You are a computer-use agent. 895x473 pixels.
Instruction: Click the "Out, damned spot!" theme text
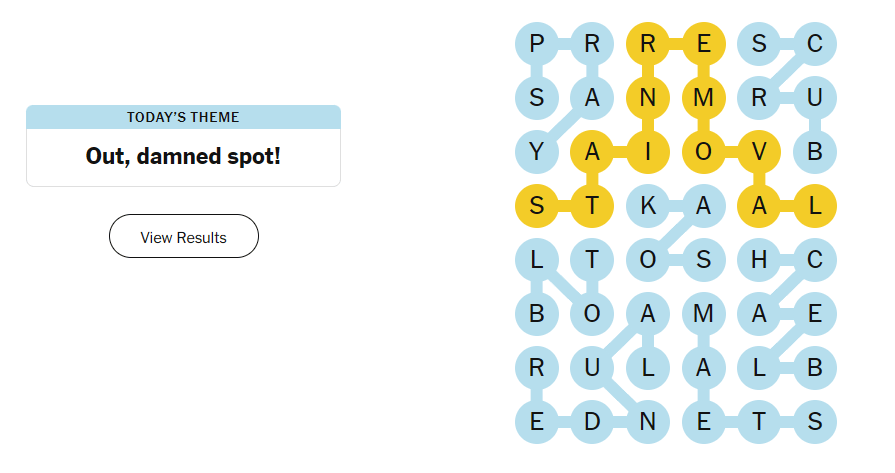183,157
